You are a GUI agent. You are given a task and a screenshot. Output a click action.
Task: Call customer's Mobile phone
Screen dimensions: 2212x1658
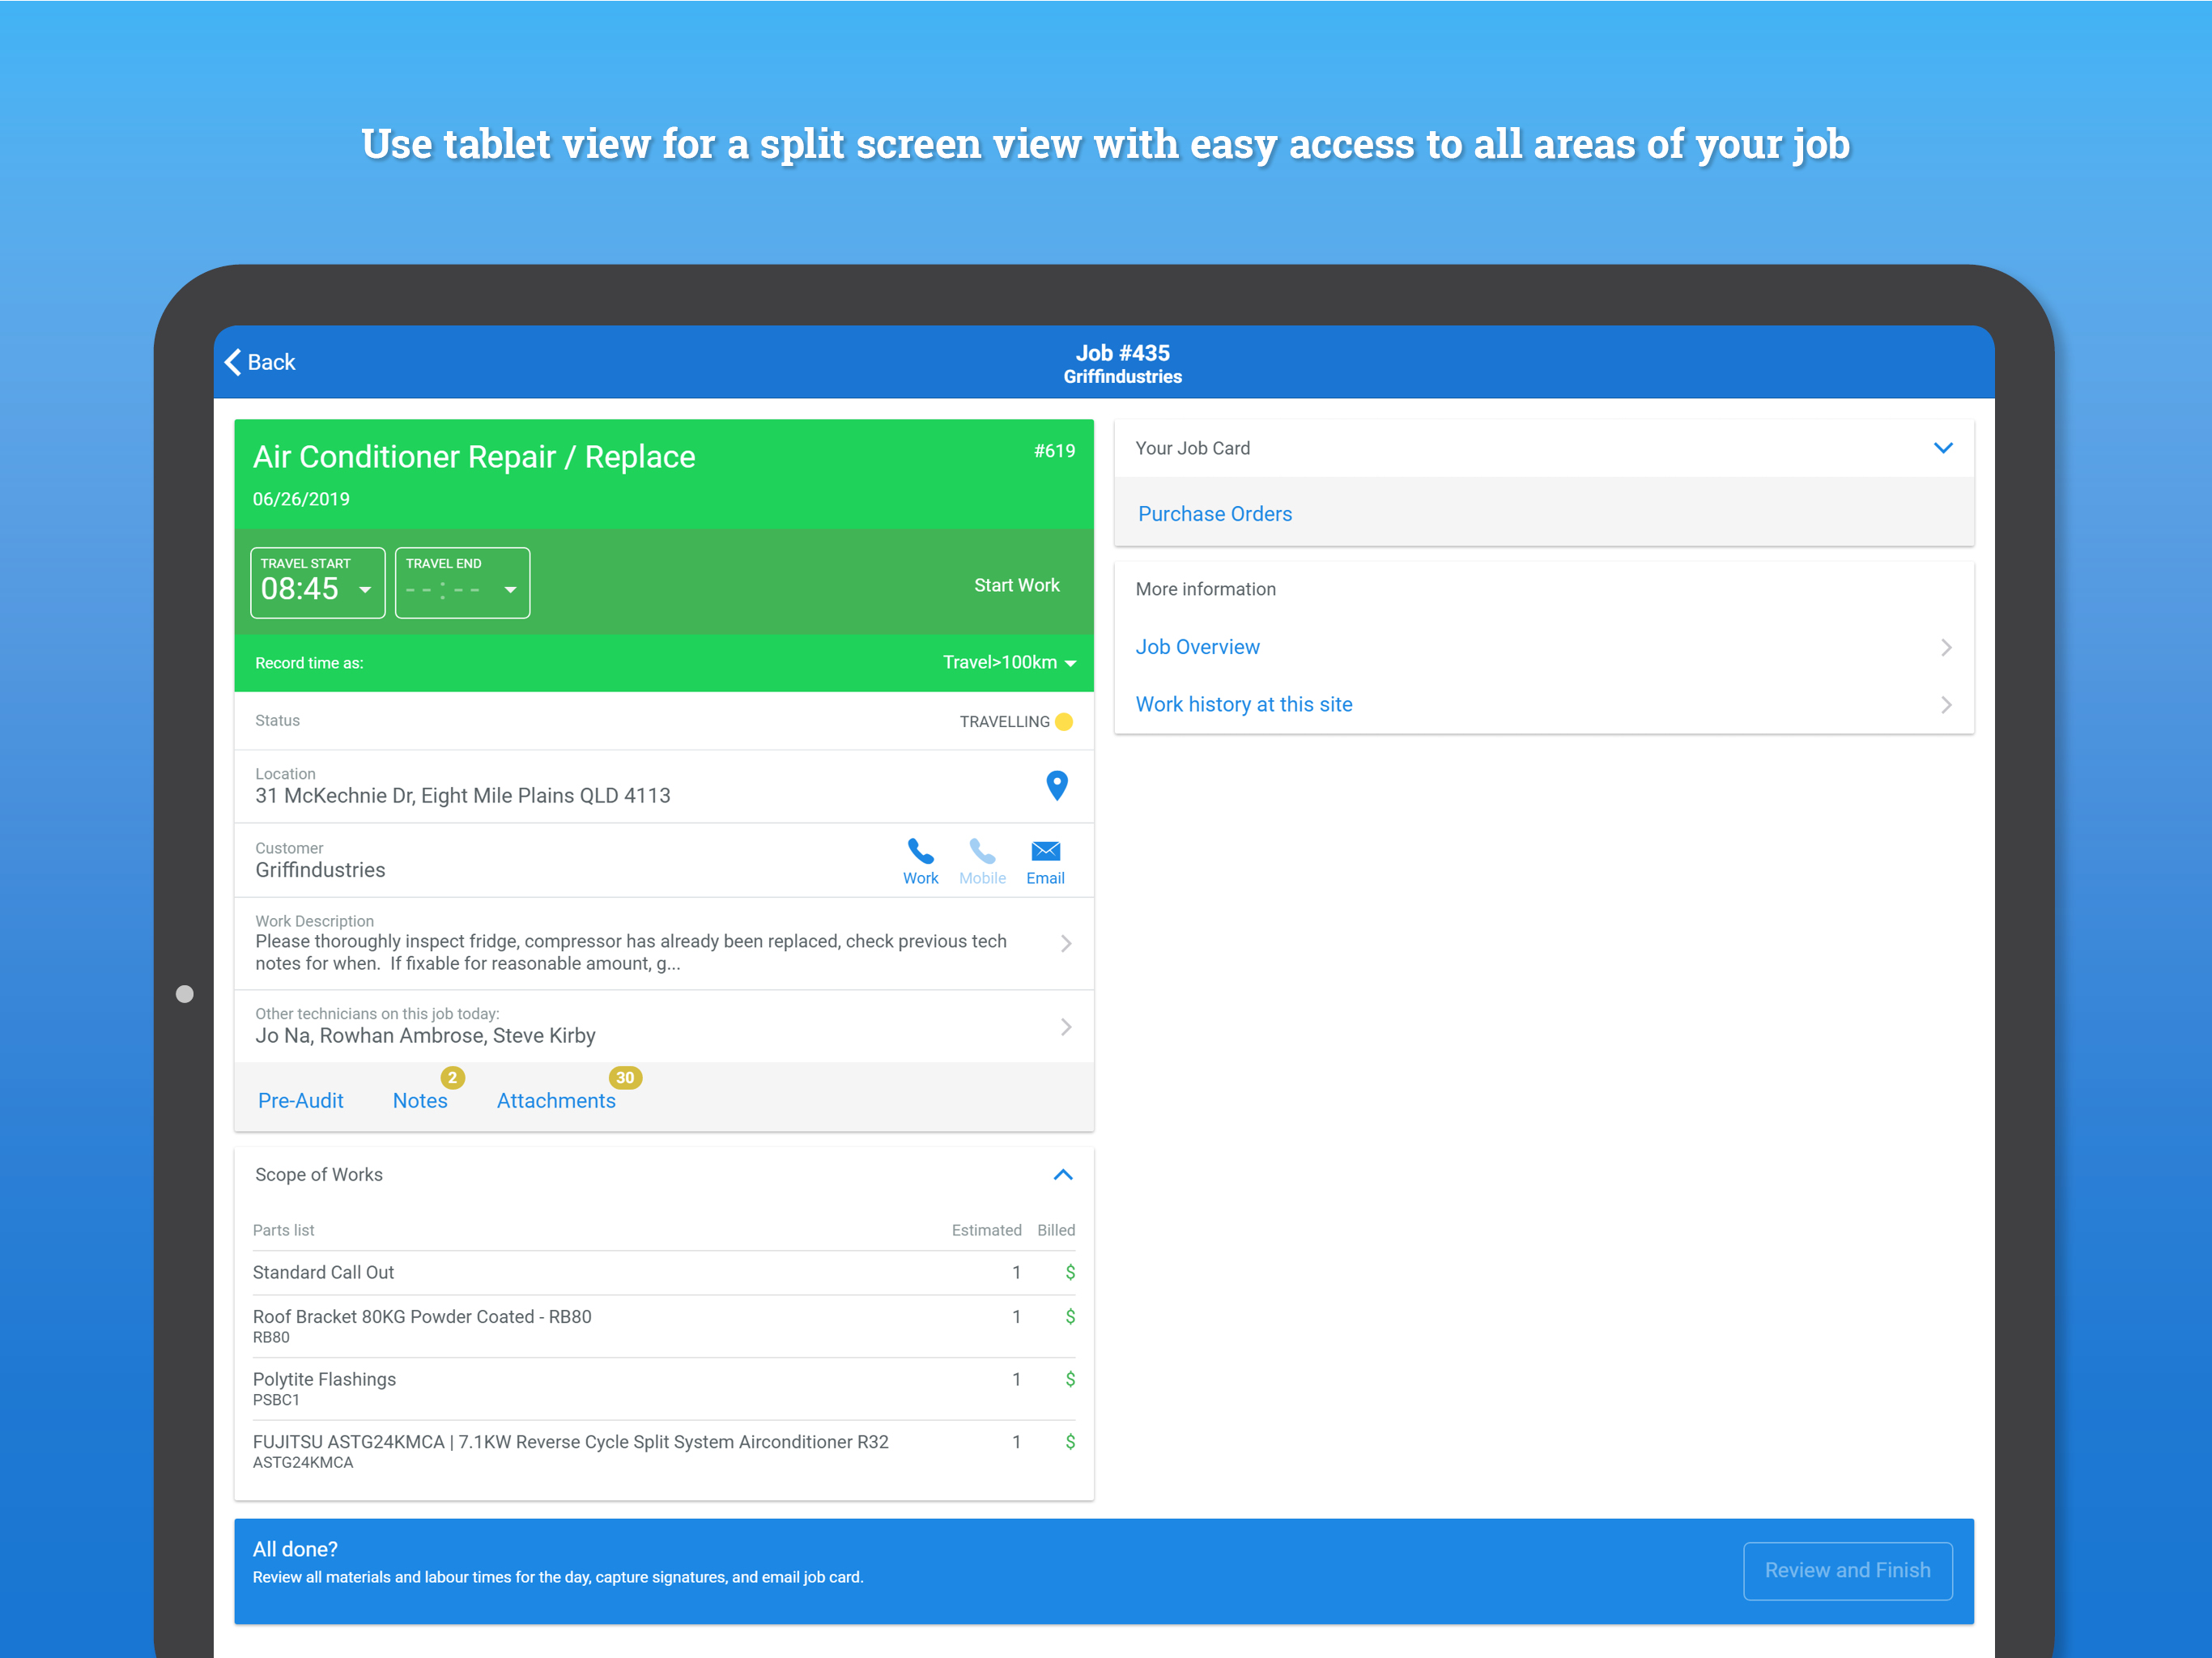coord(982,862)
